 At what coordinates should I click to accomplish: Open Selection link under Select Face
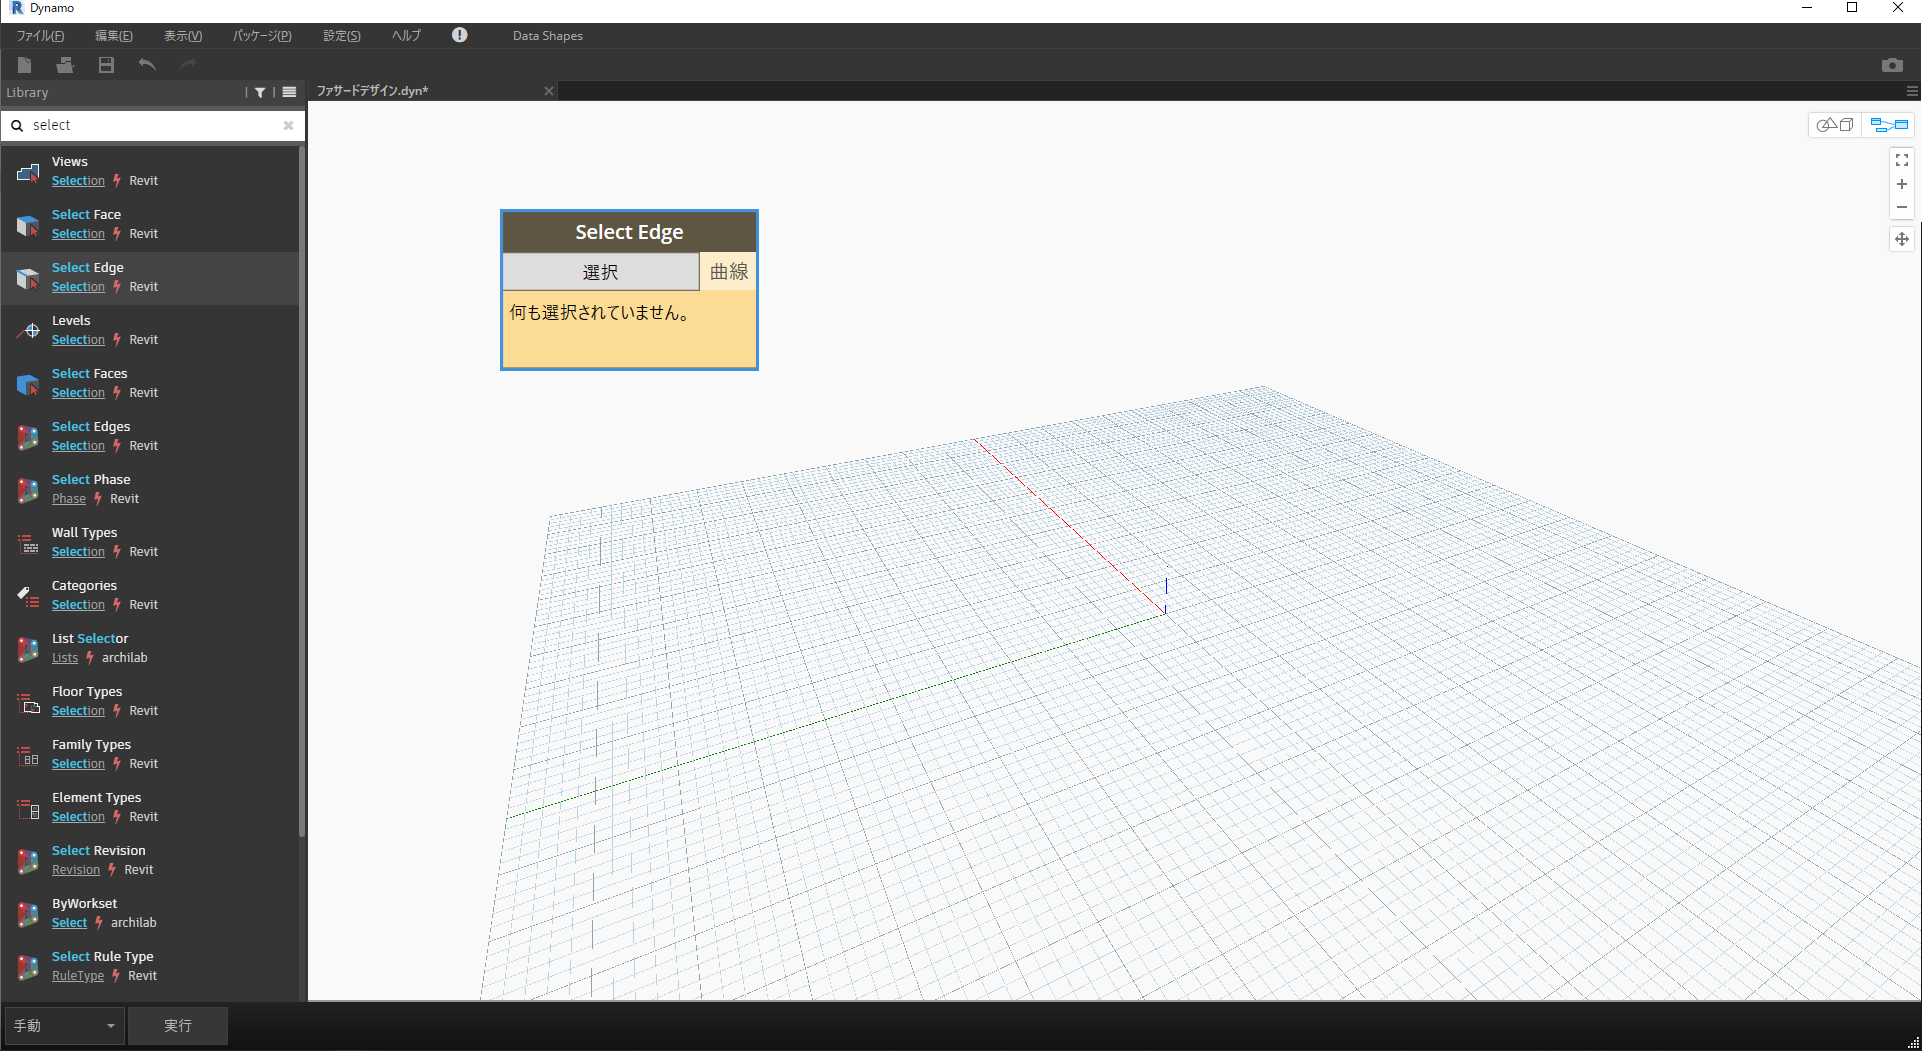(78, 234)
